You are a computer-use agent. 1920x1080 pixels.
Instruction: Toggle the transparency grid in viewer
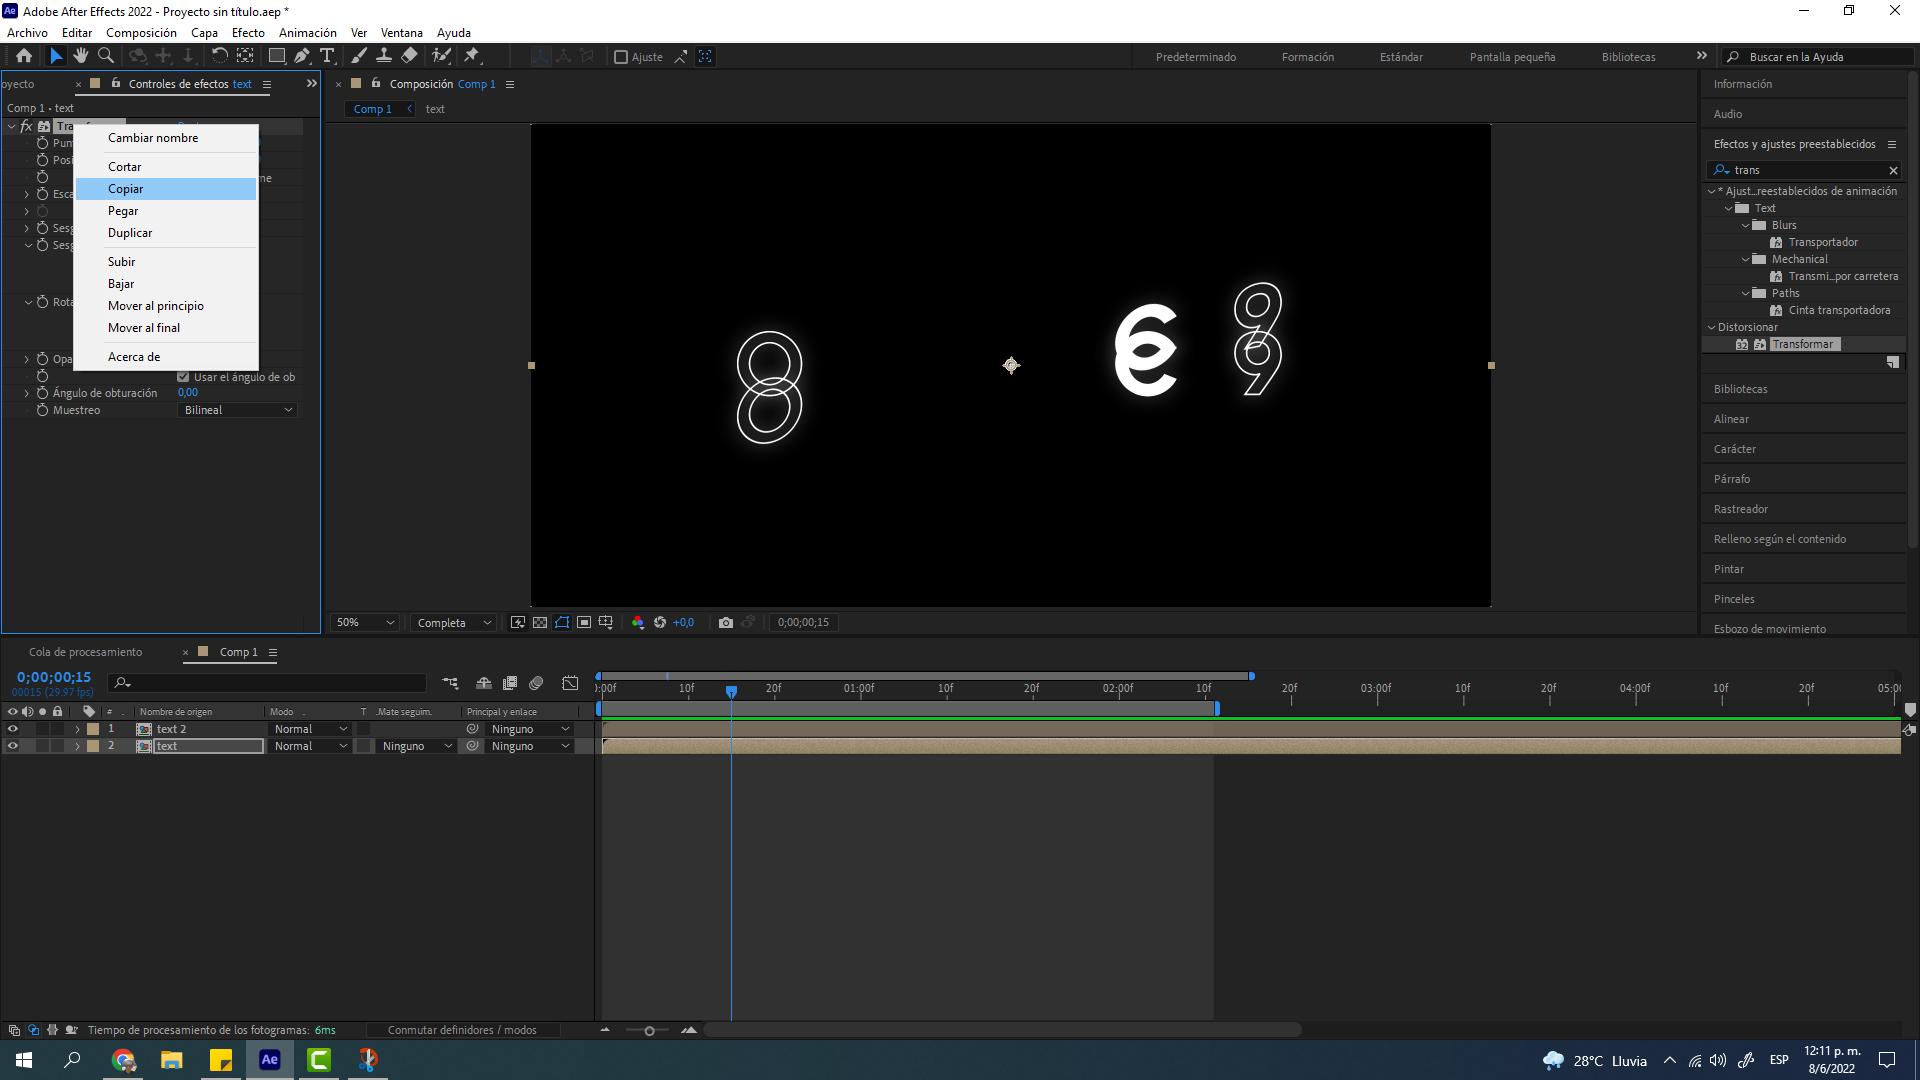540,622
